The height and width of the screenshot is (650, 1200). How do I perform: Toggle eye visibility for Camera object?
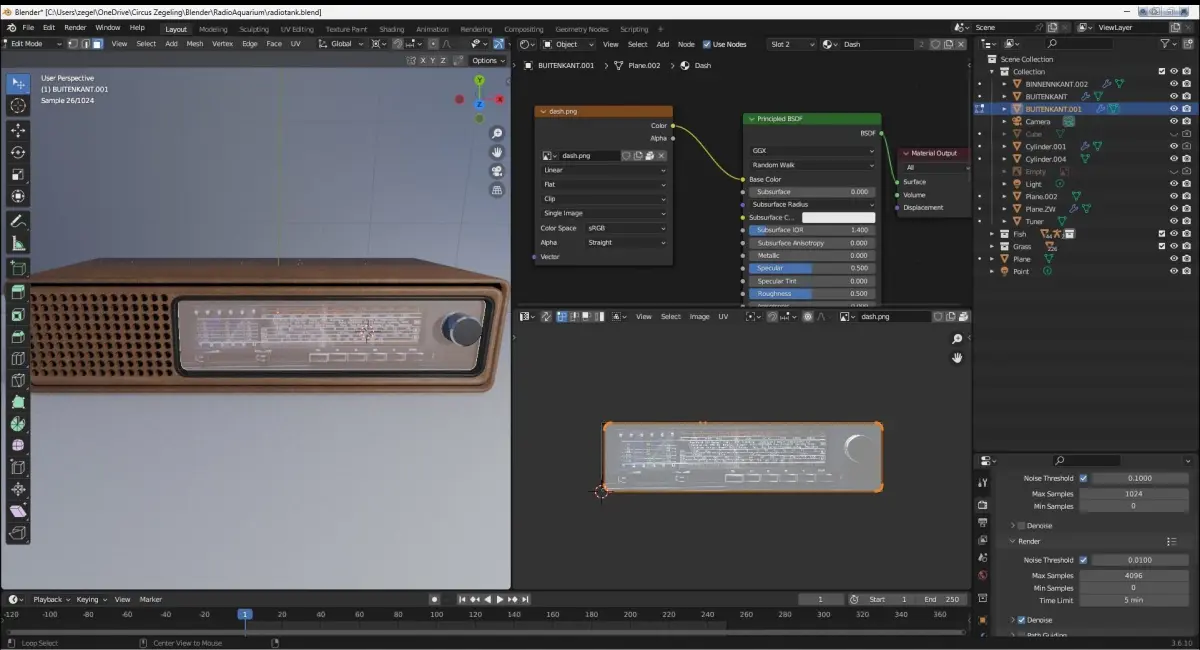click(1174, 121)
